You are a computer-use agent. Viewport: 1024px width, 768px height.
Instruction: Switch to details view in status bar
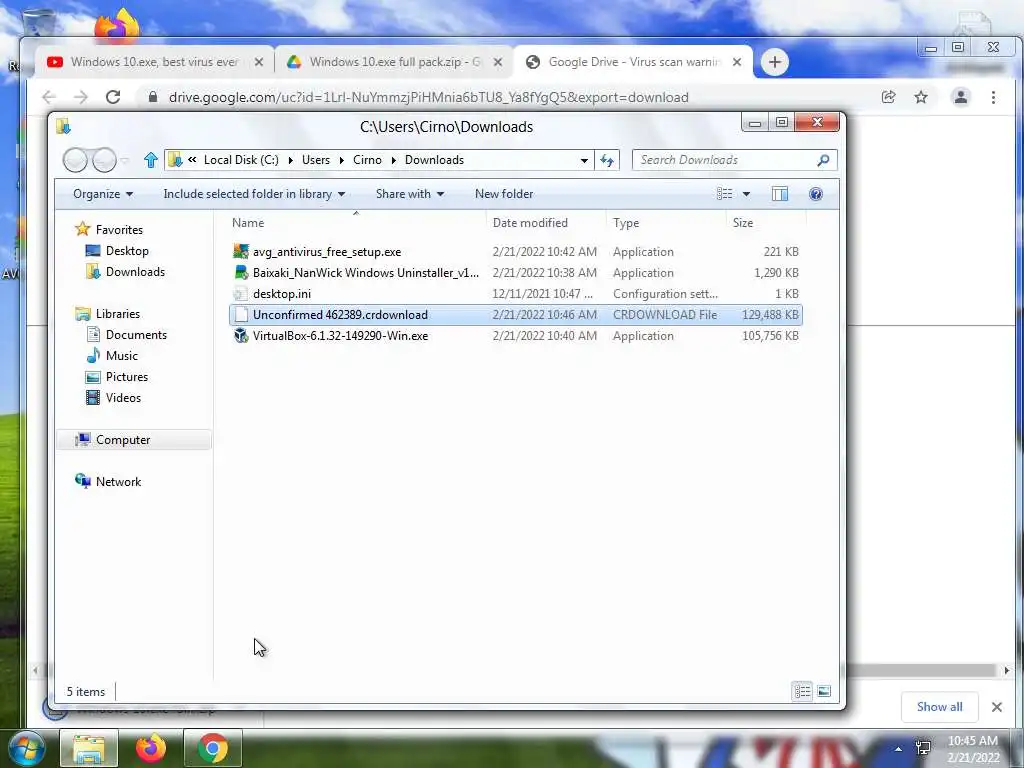point(802,691)
